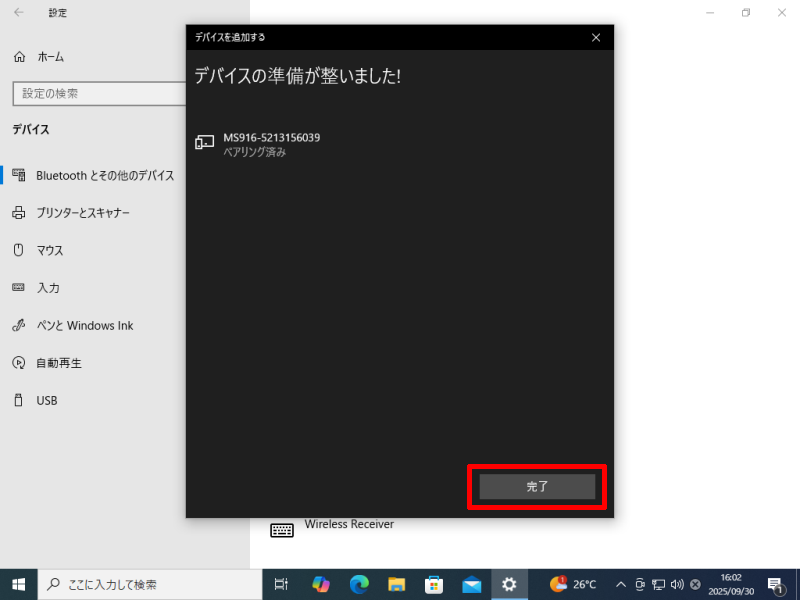This screenshot has width=800, height=600.
Task: Open the ホーム settings page
Action: pyautogui.click(x=50, y=57)
